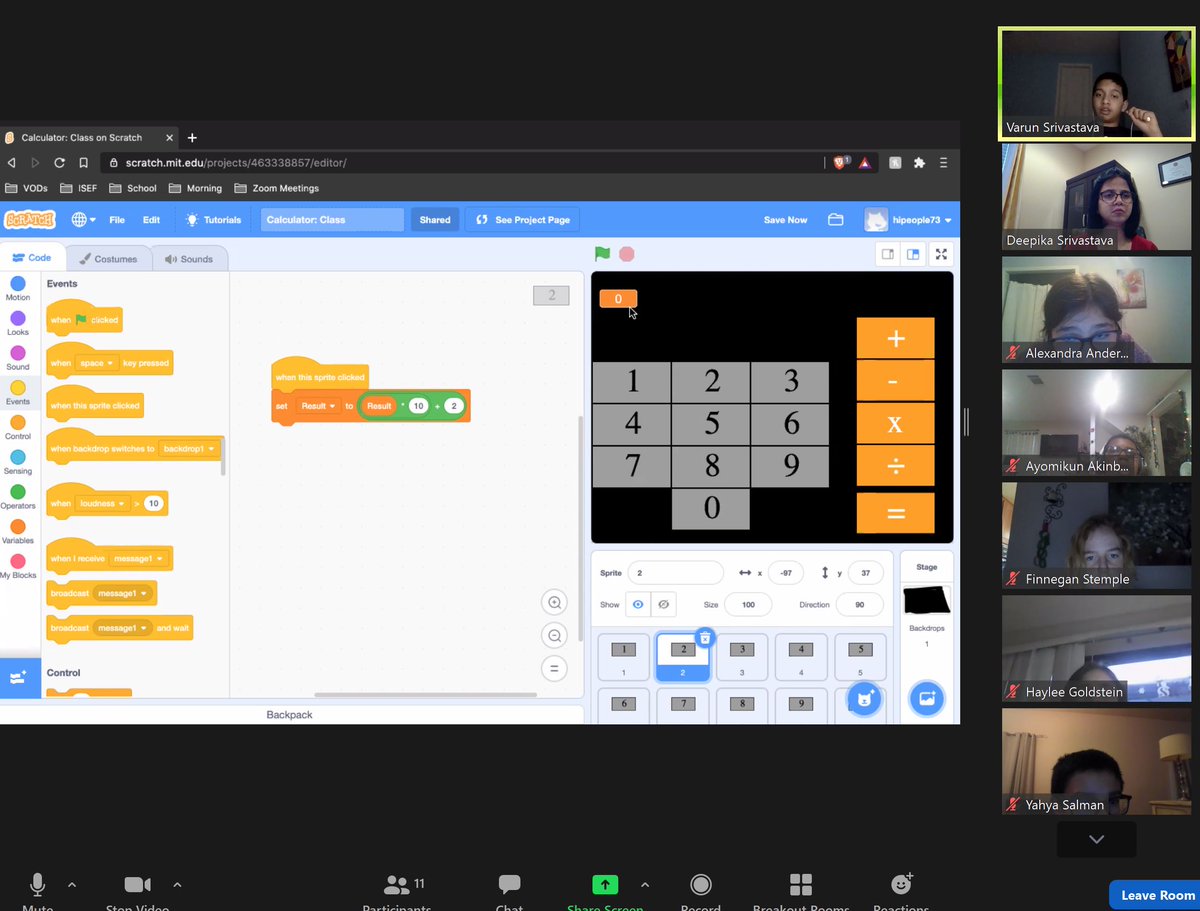Click the red stop sign icon
The image size is (1200, 911).
(x=627, y=254)
